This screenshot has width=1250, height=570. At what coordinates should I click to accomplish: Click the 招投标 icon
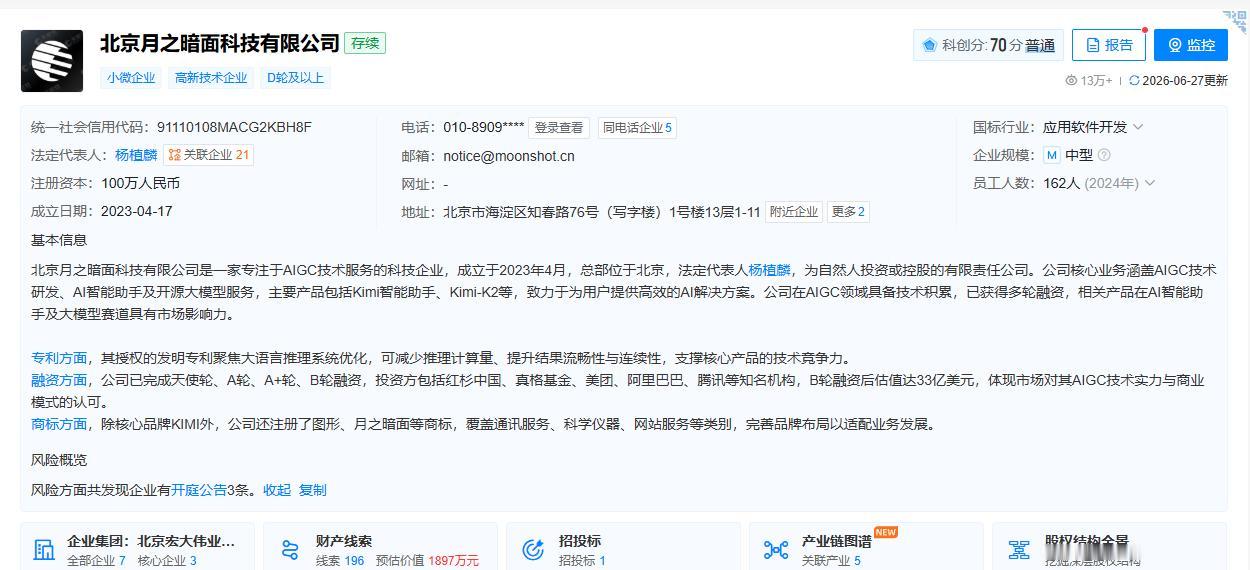[x=533, y=550]
